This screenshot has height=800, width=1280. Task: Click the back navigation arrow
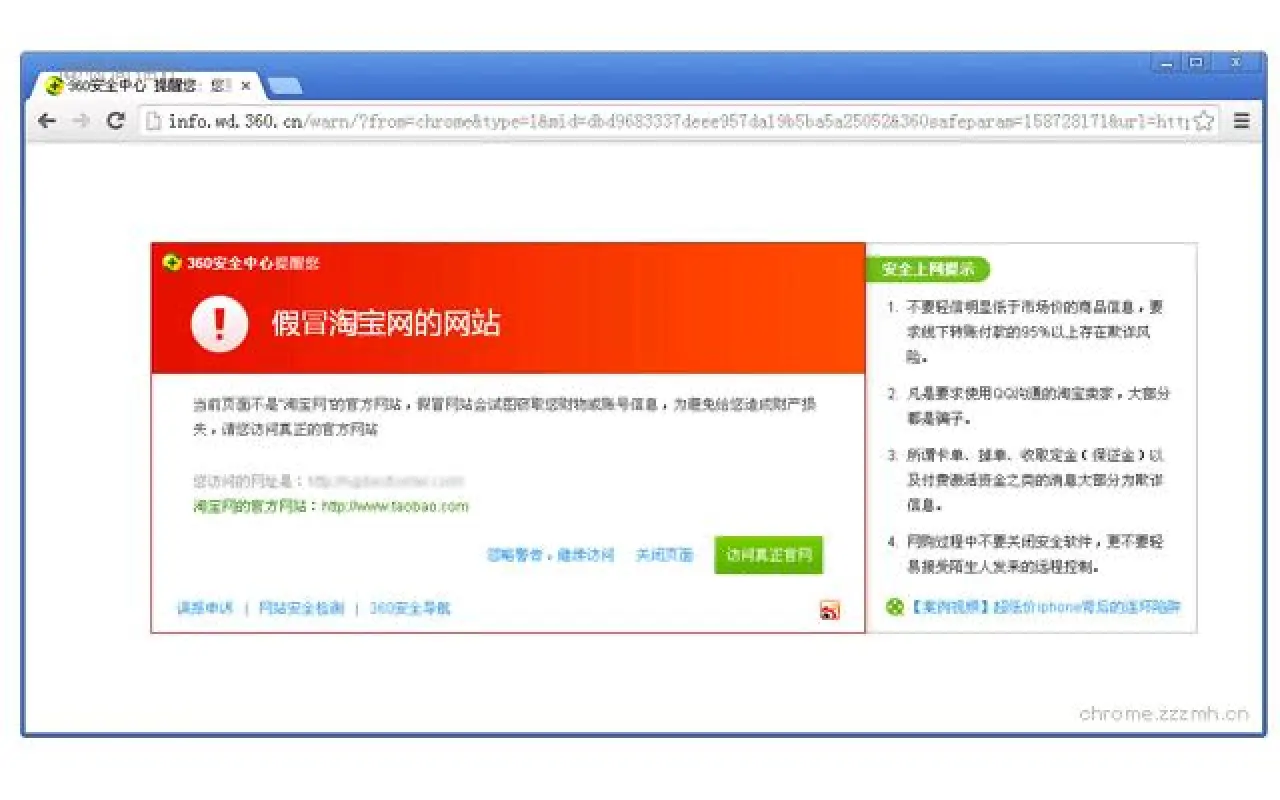click(47, 120)
